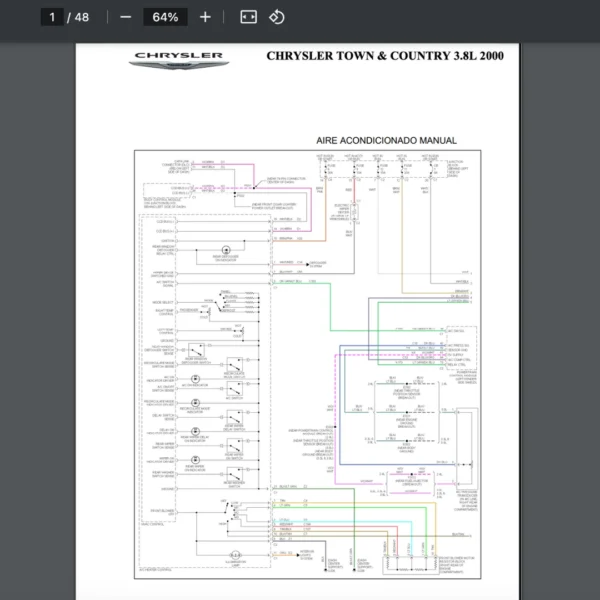
Task: Click the A/C pressure transducer label
Action: tap(466, 495)
